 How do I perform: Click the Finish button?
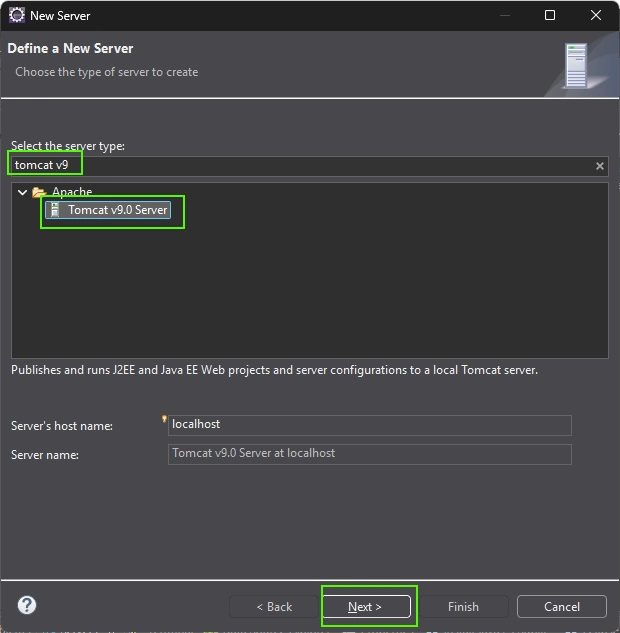463,606
